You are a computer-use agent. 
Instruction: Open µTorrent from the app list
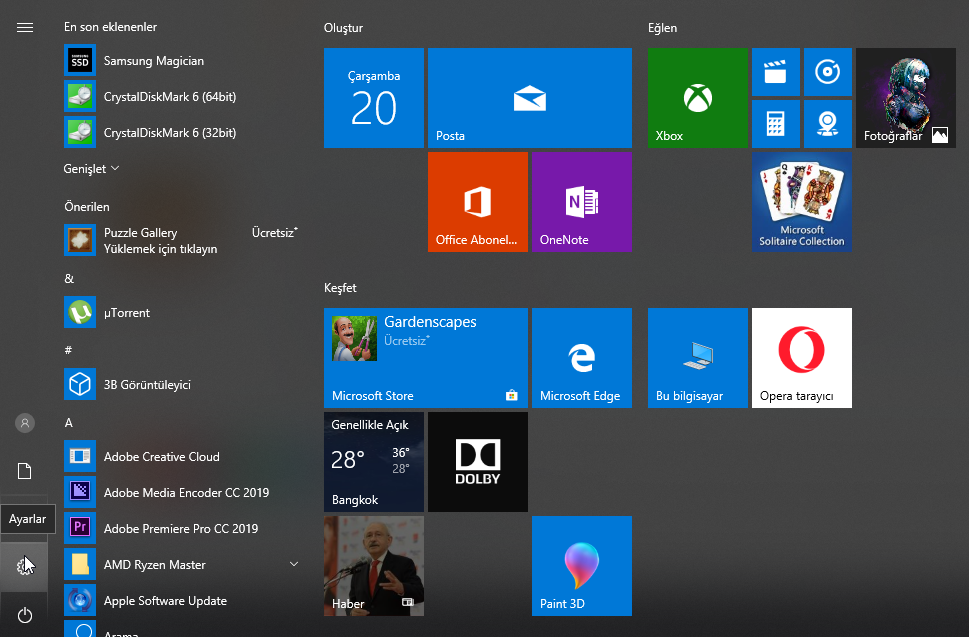[x=182, y=313]
